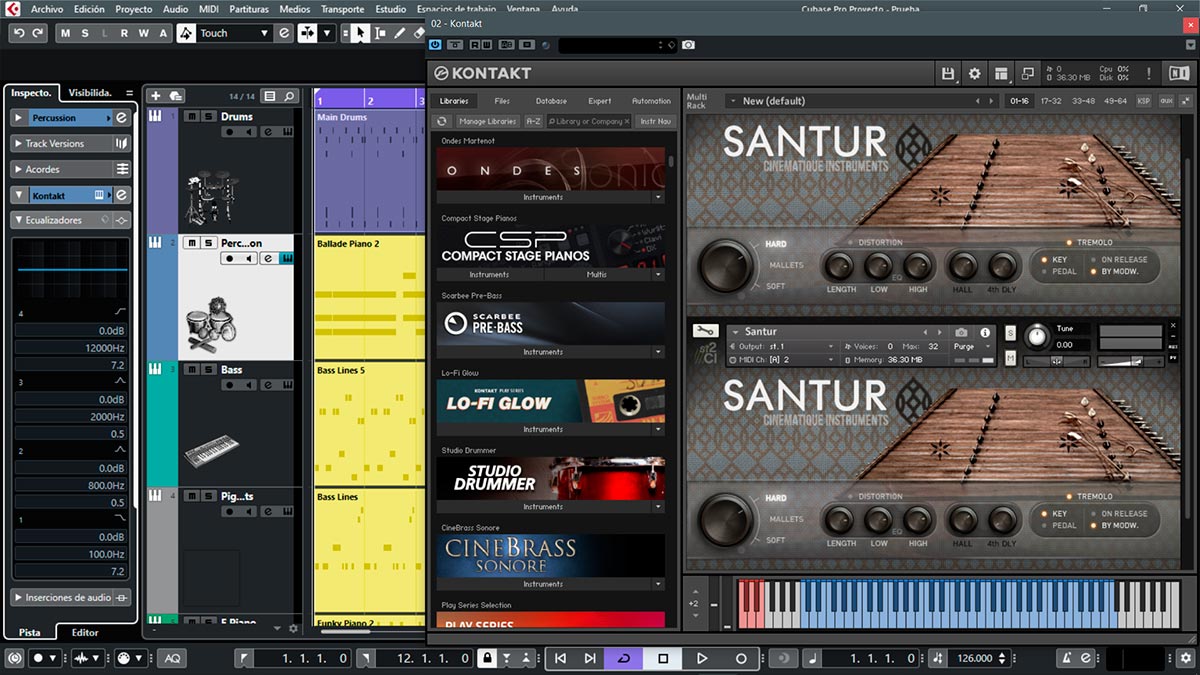
Task: Adjust the Santur Tune knob
Action: tap(1037, 336)
